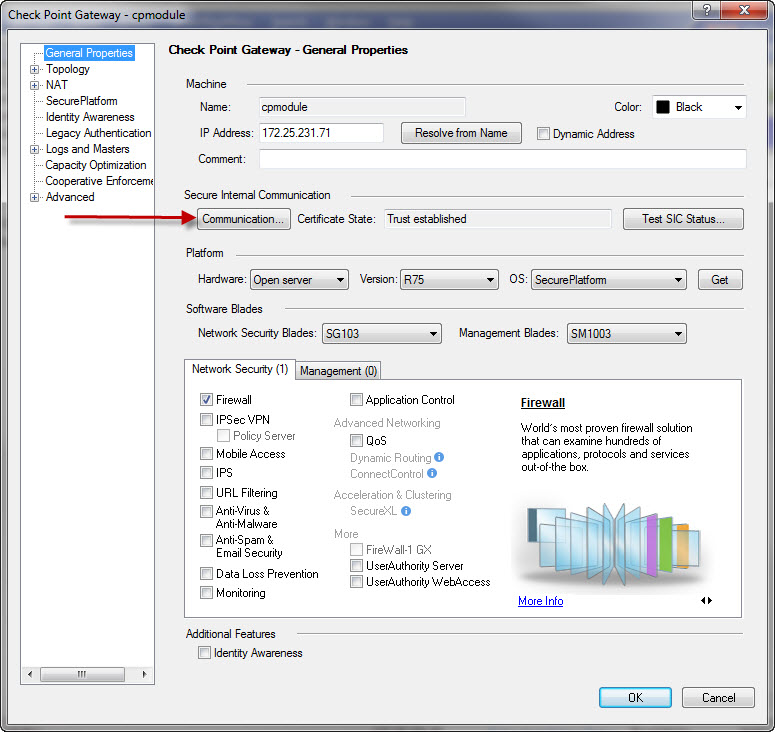This screenshot has height=732, width=775.
Task: Click into the Comment field
Action: [502, 159]
